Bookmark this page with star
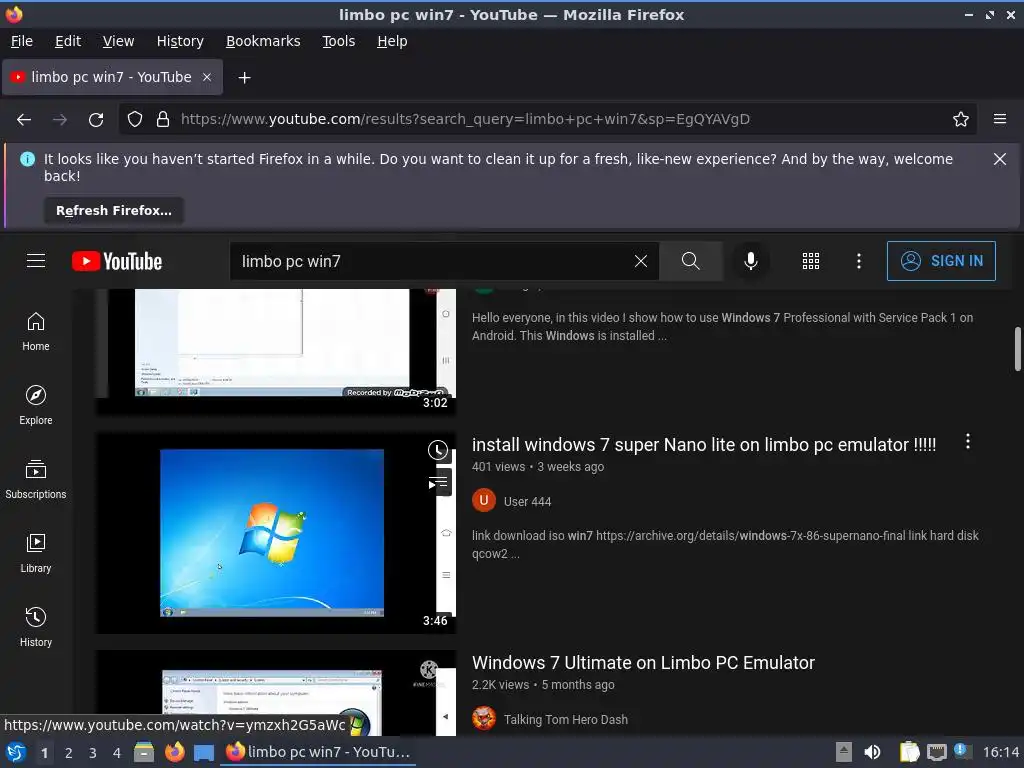1024x768 pixels. point(961,120)
